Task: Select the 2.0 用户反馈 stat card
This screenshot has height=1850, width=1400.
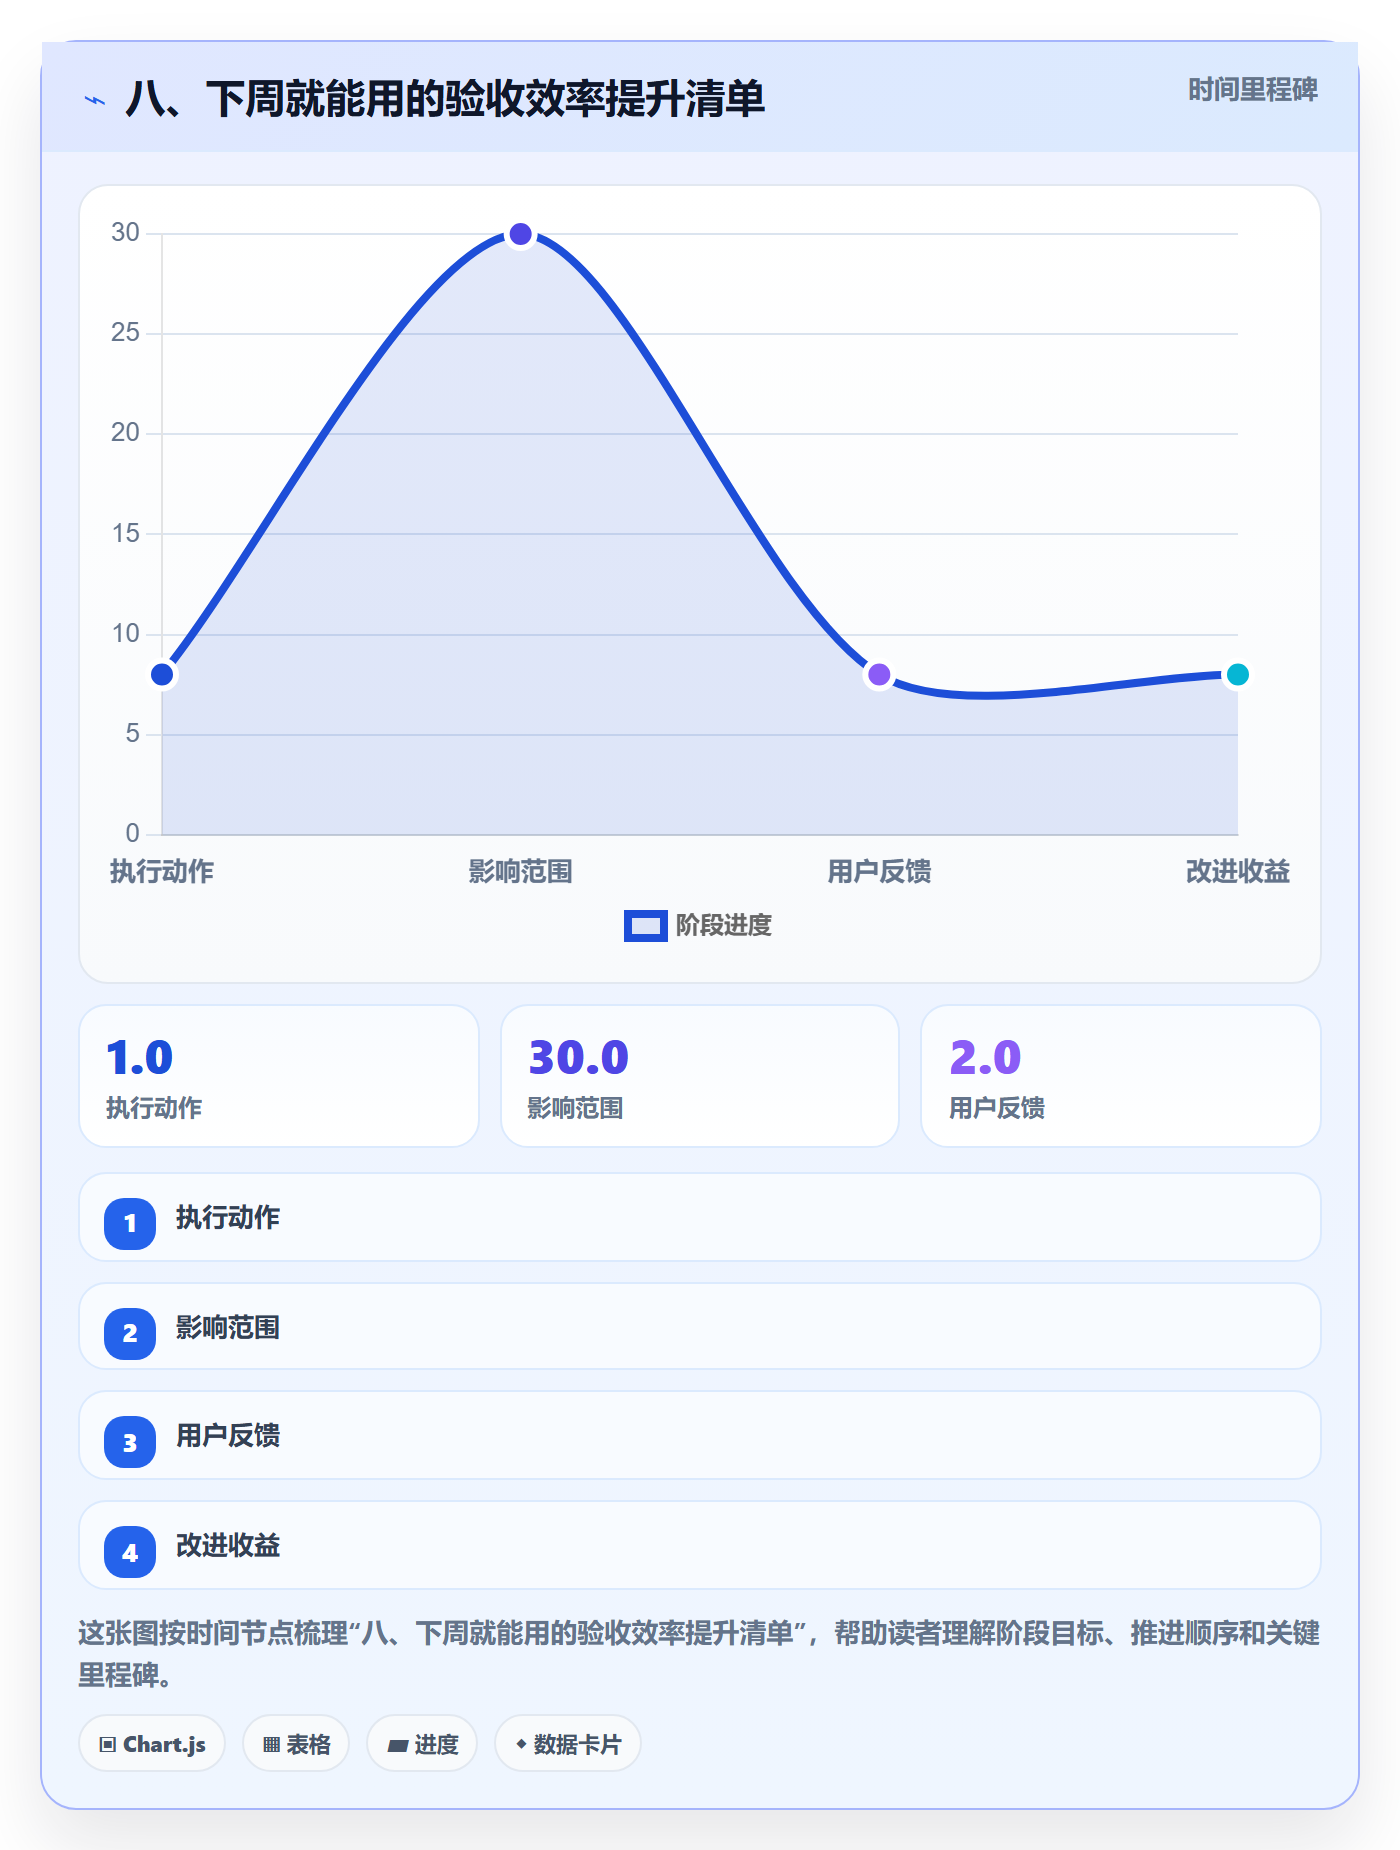Action: click(x=1121, y=1076)
